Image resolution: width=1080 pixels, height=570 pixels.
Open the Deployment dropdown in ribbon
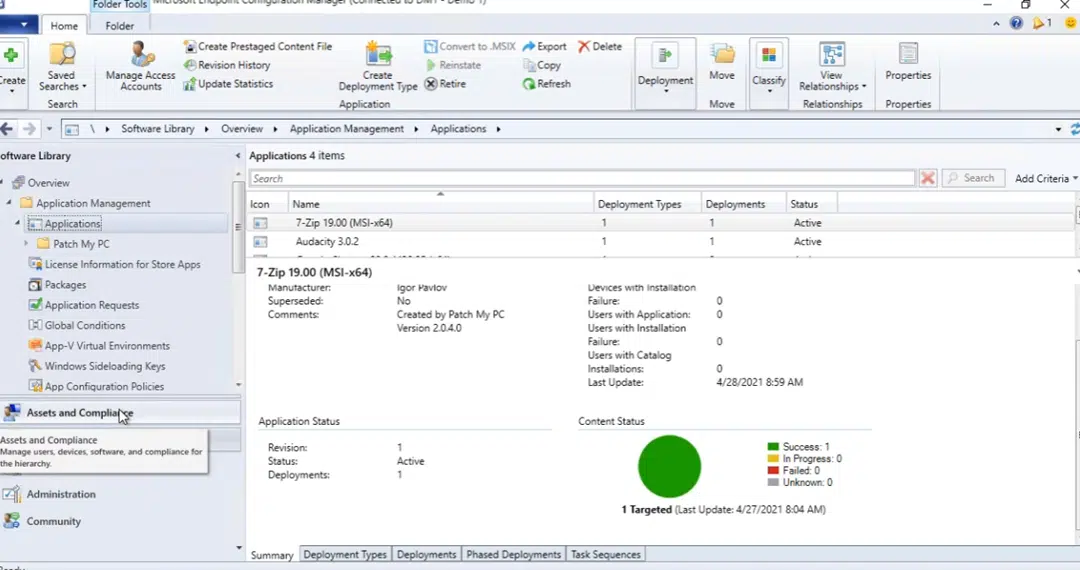(665, 72)
